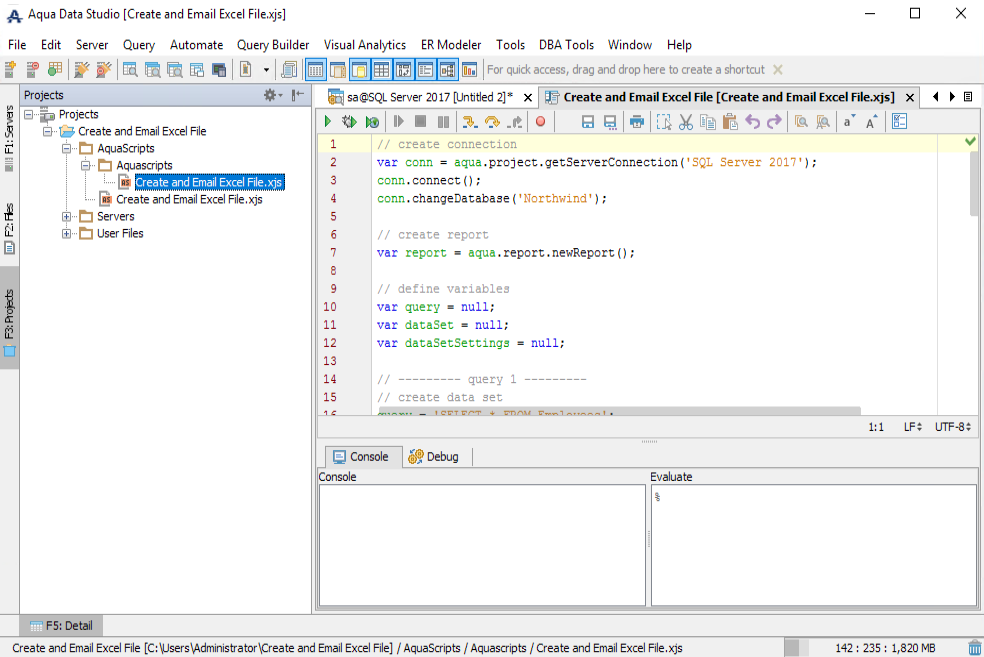Click the garbage collector trash icon
984x657 pixels.
974,648
